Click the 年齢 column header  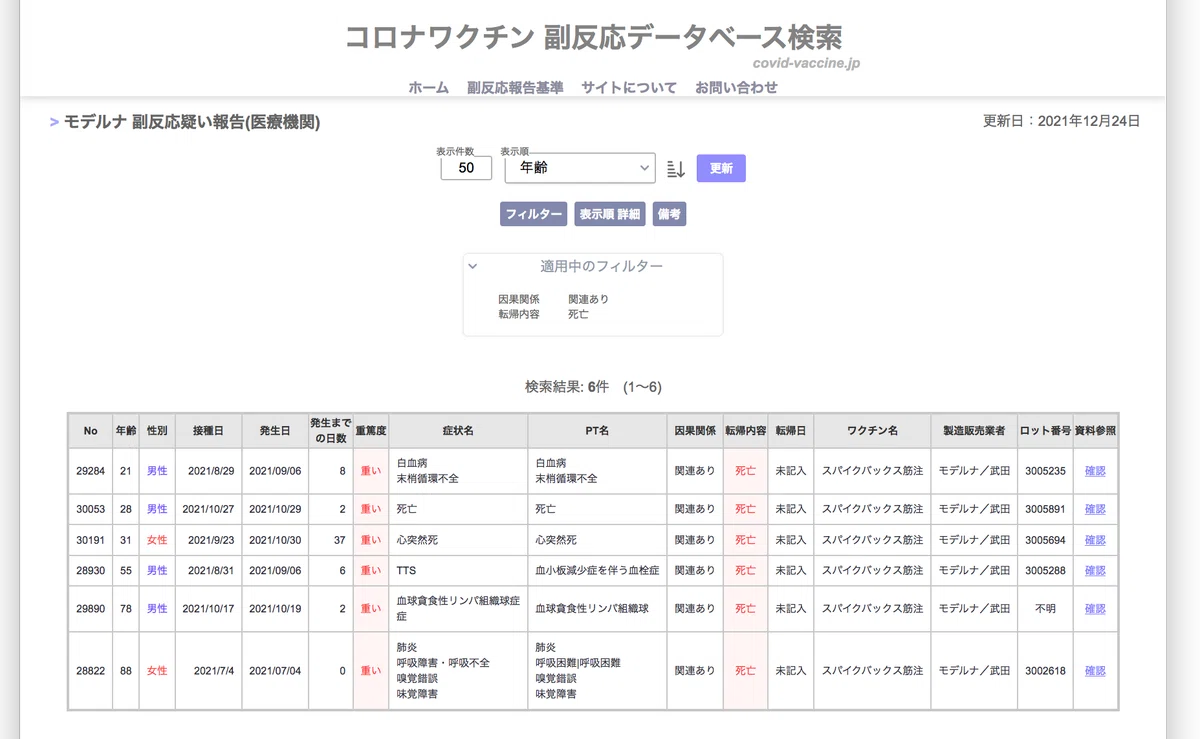(126, 431)
